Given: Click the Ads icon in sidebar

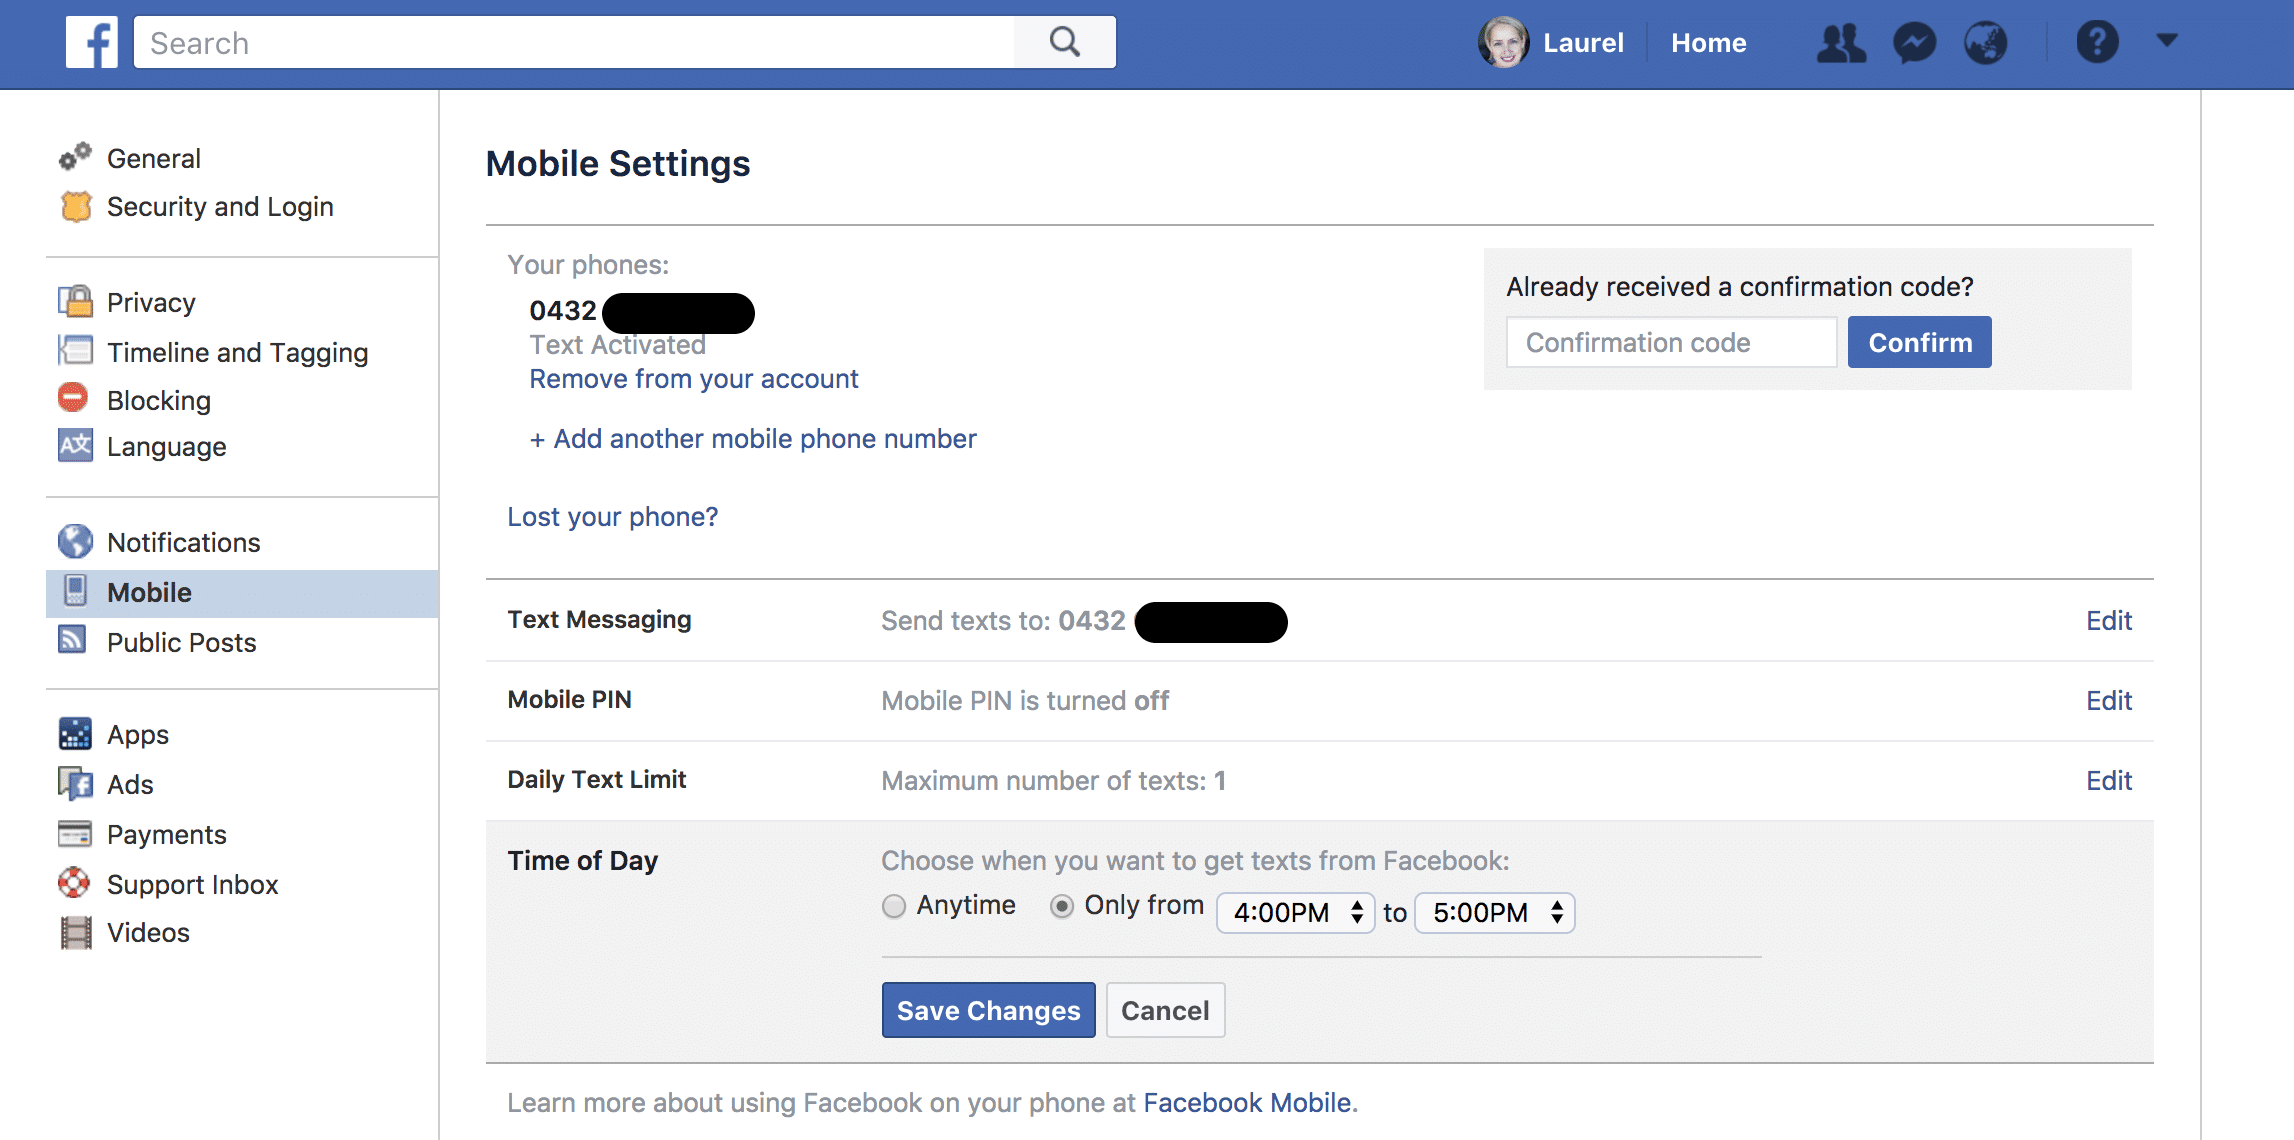Looking at the screenshot, I should [75, 783].
